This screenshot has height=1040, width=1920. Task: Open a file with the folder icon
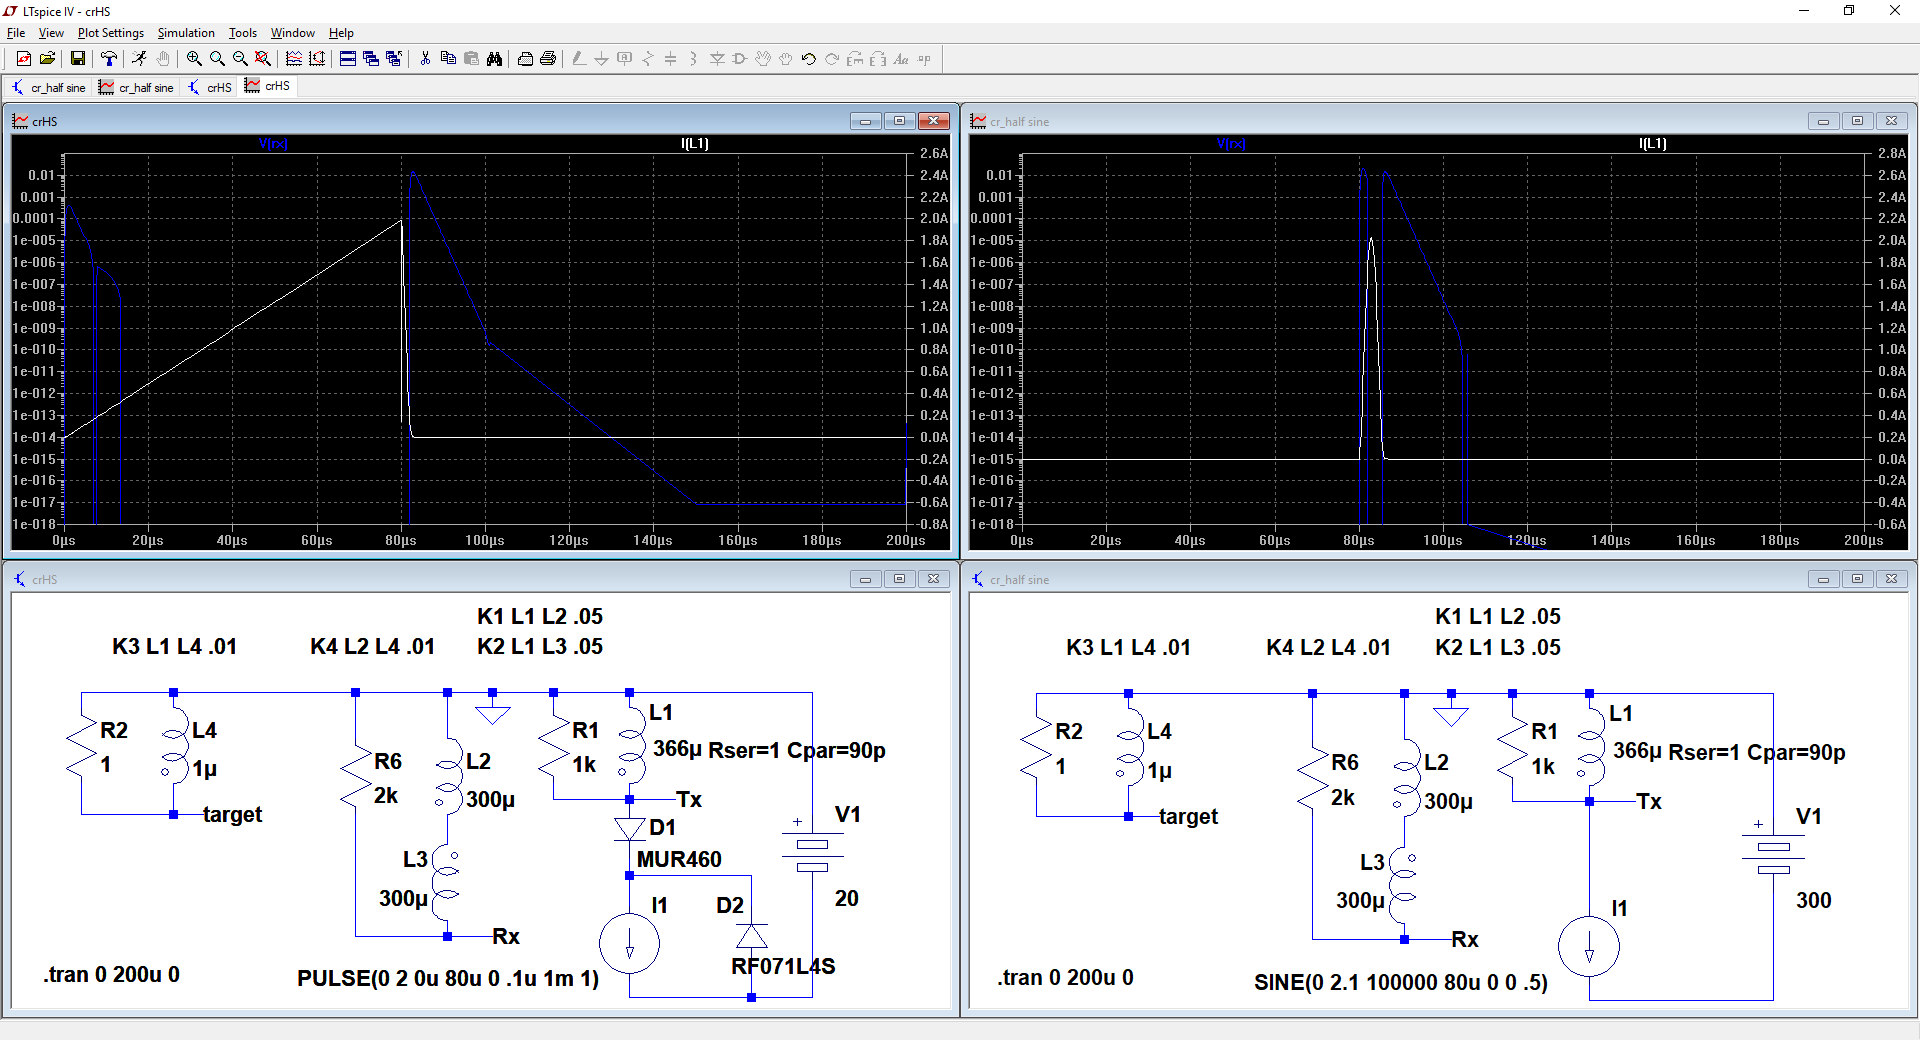[47, 59]
